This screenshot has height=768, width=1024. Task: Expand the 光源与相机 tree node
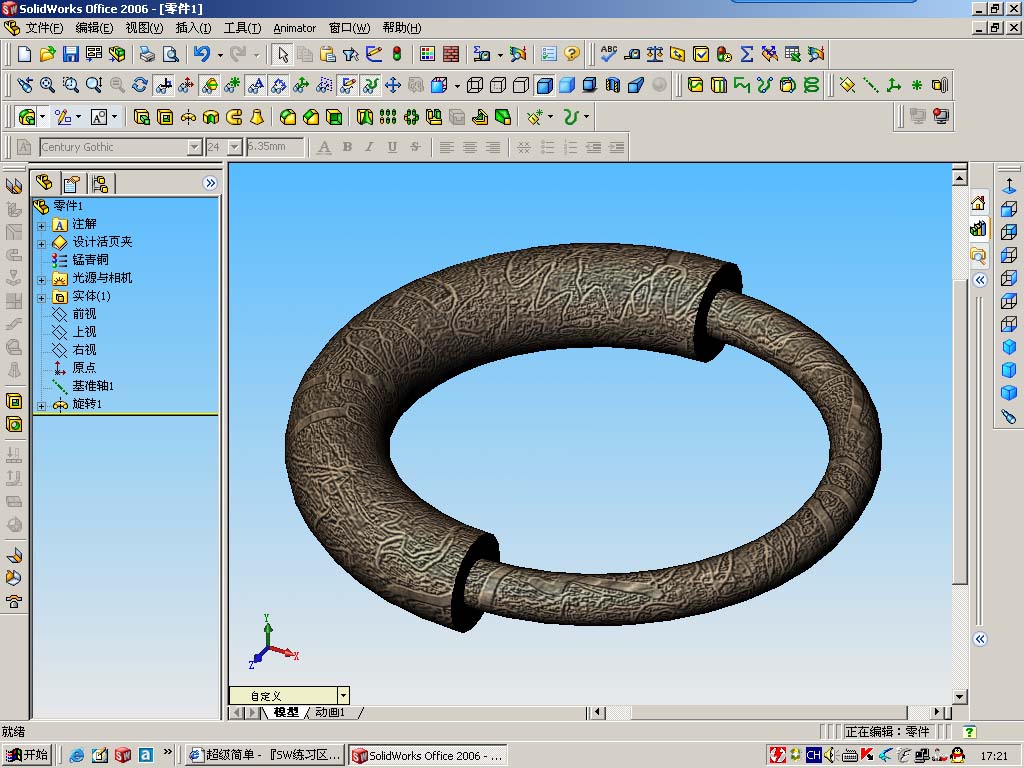tap(41, 280)
